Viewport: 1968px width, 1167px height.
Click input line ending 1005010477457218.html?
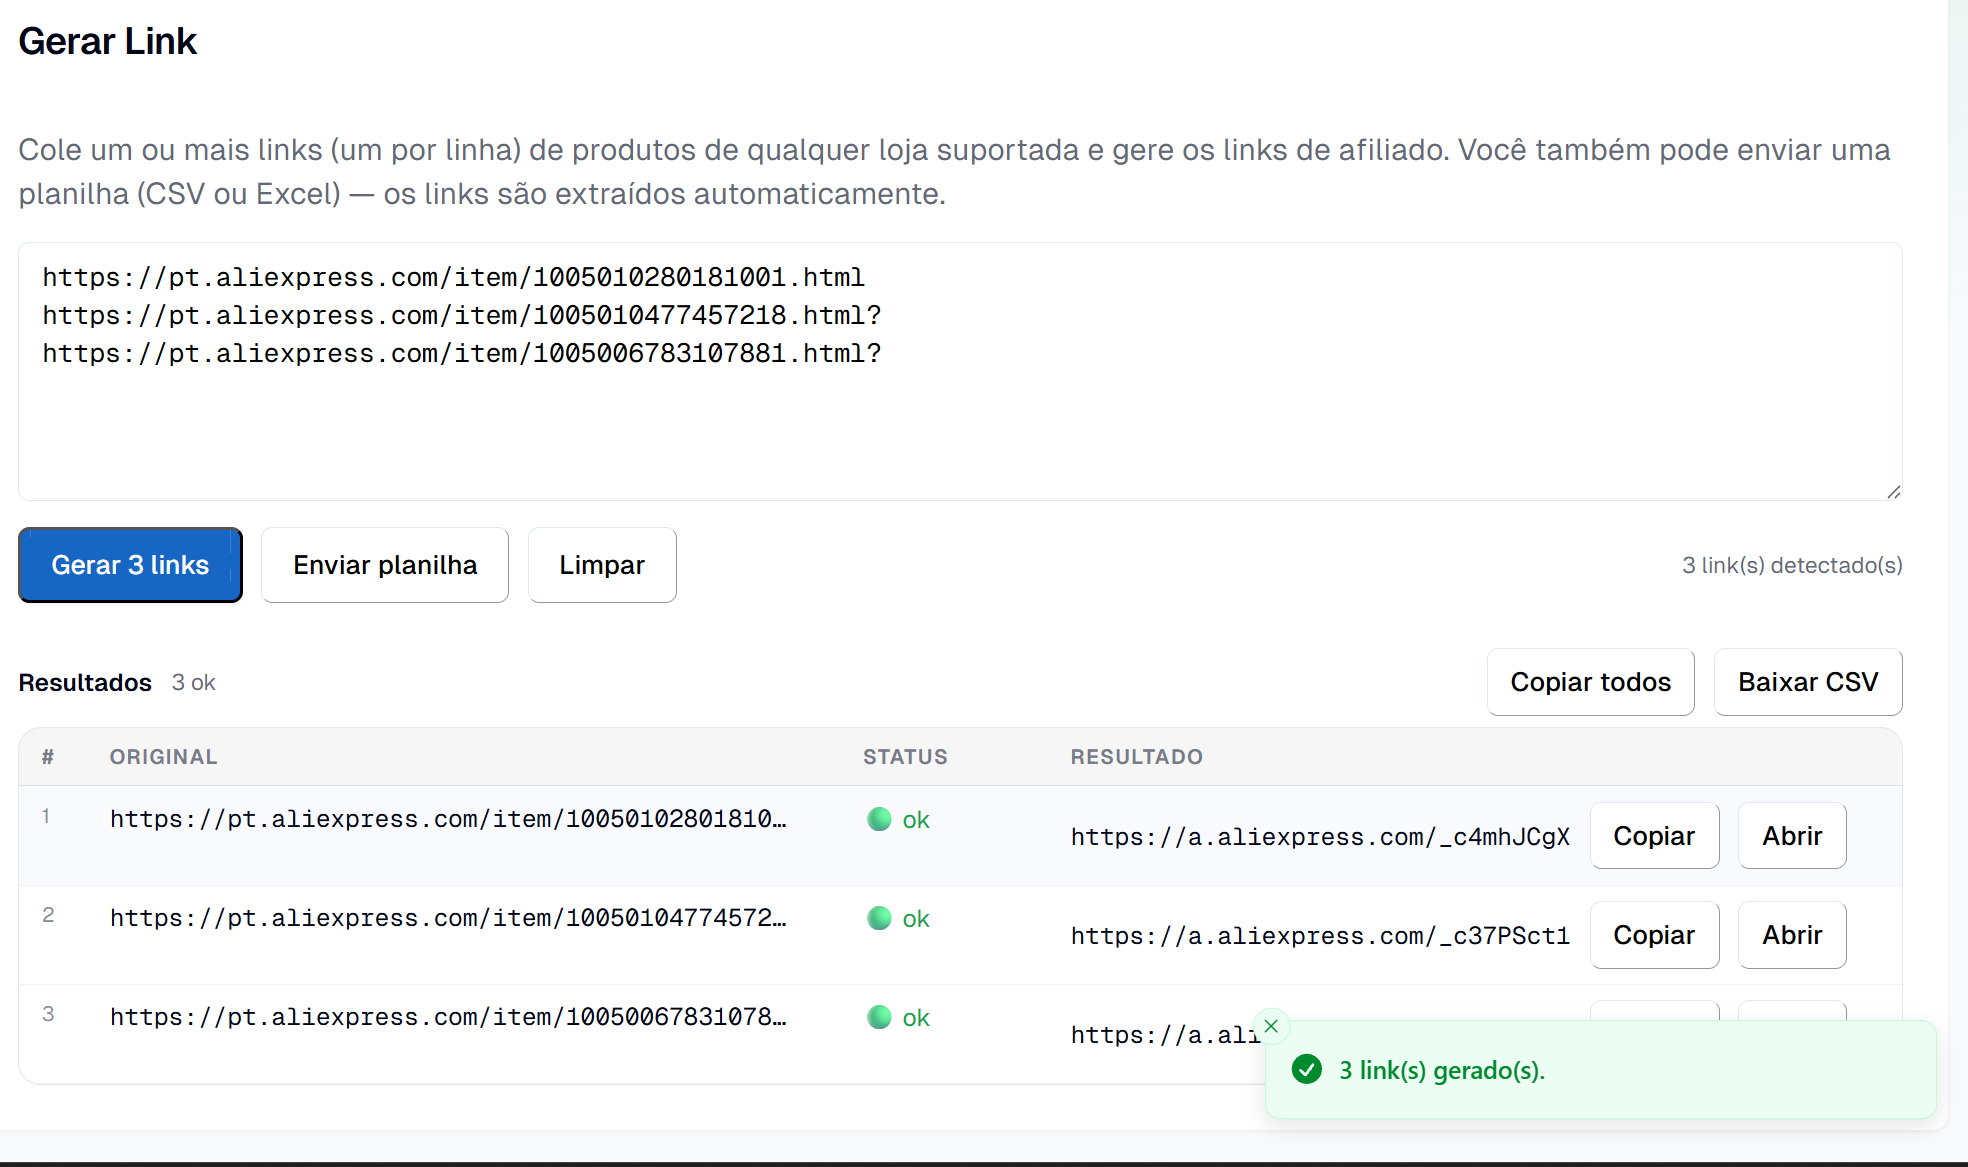coord(462,315)
